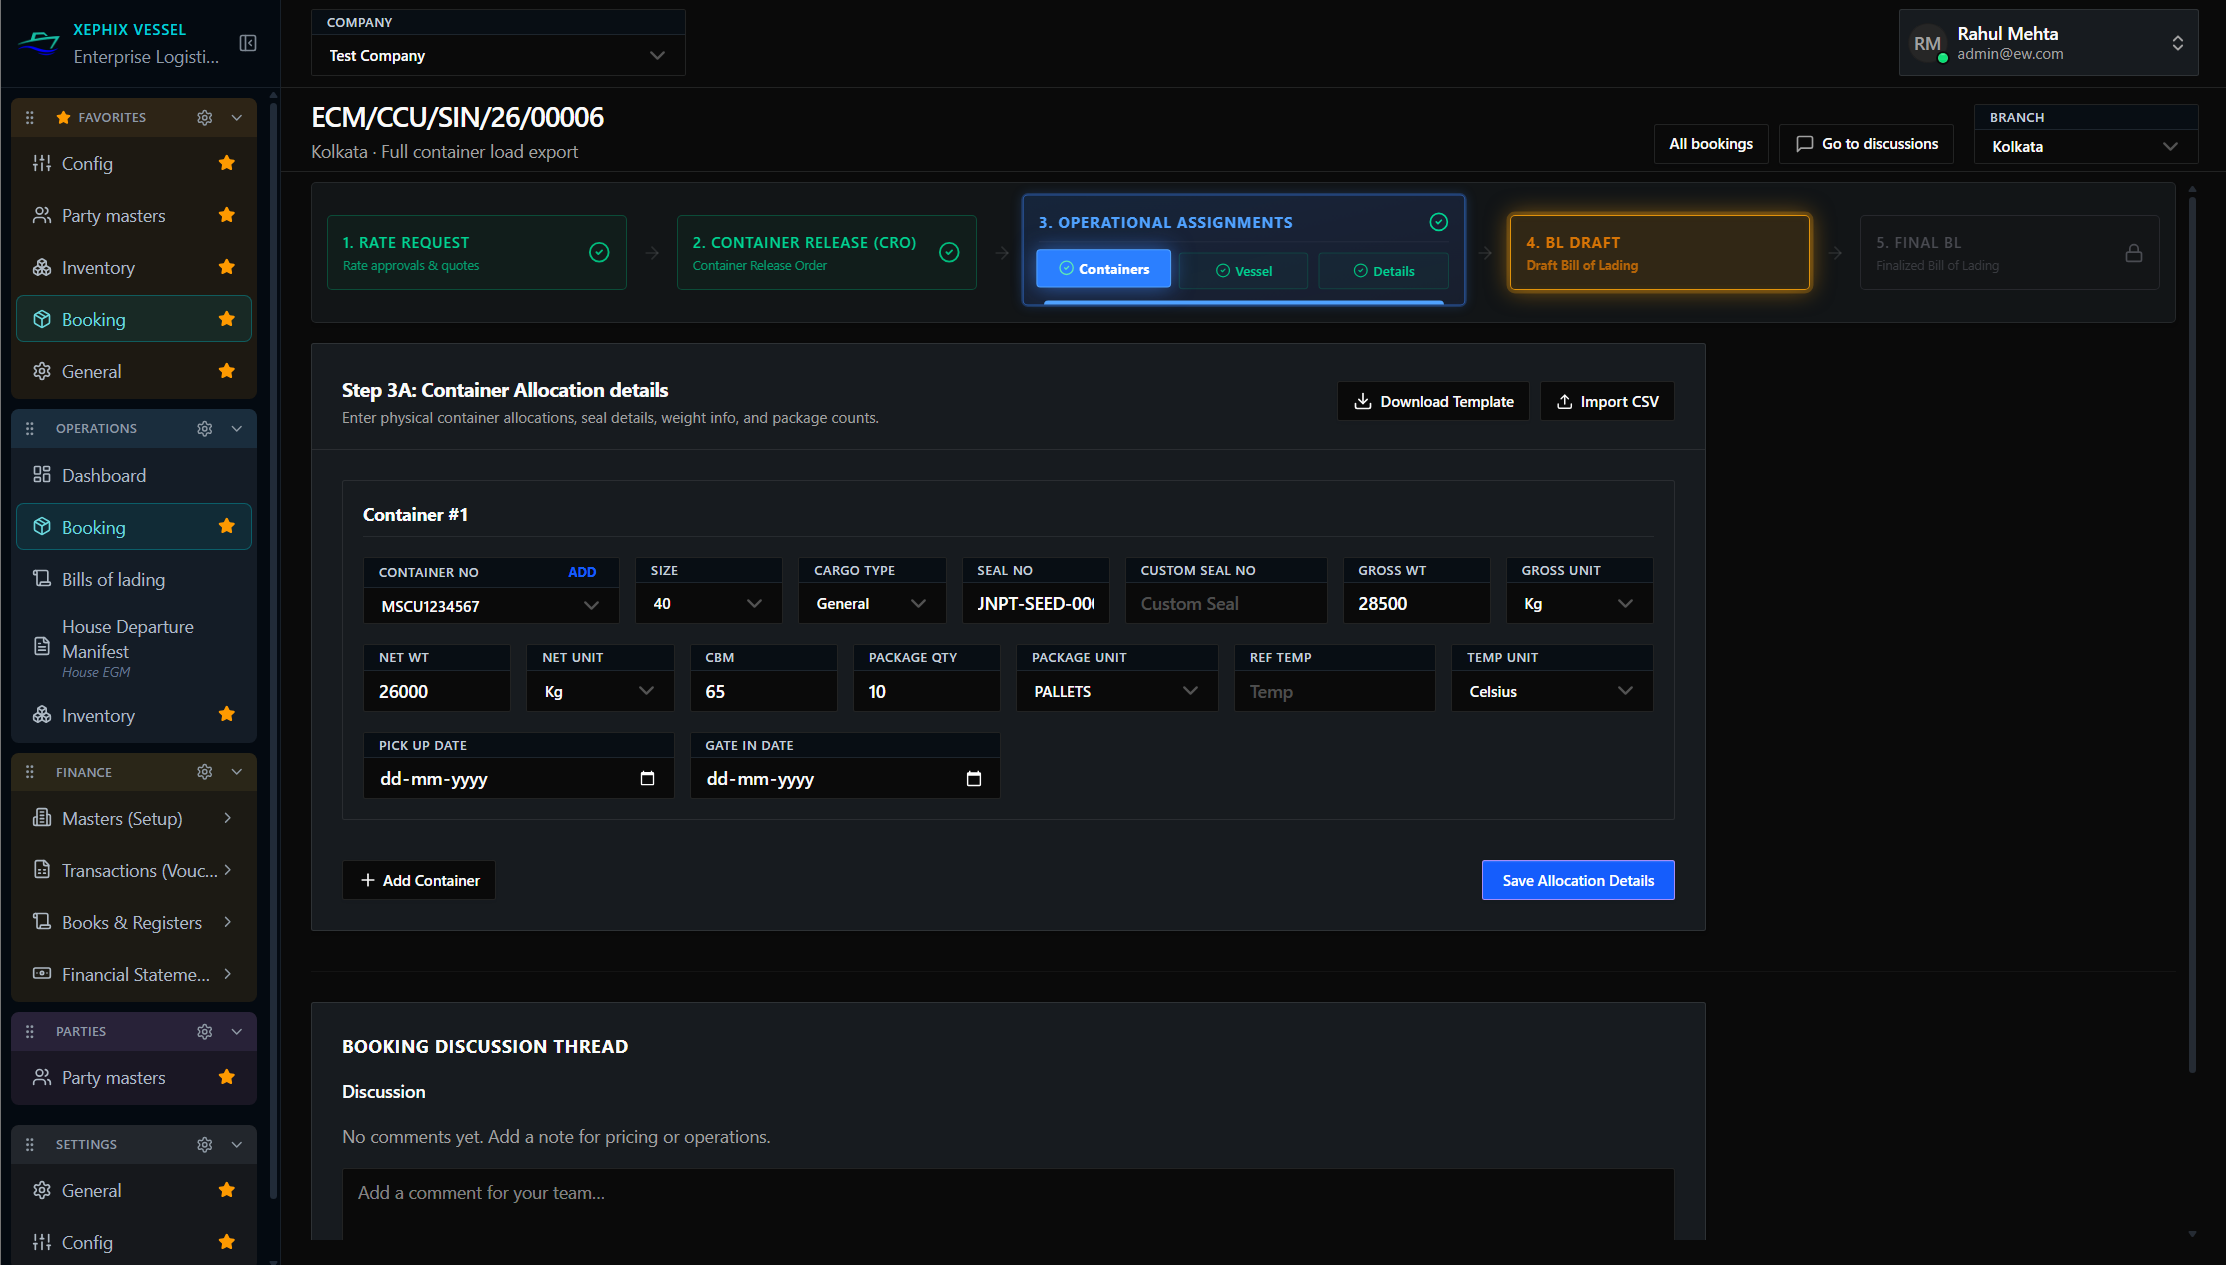Open Settings section gear icon
Image resolution: width=2226 pixels, height=1265 pixels.
(205, 1144)
